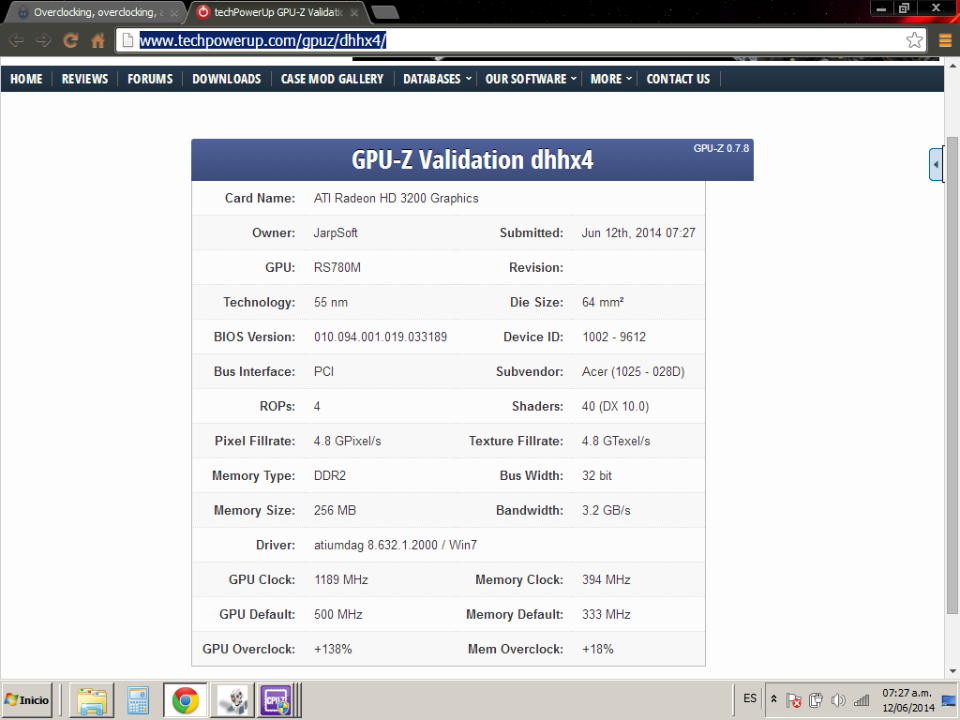Navigate to DOWNLOADS
Screen dimensions: 960x720
coord(227,79)
